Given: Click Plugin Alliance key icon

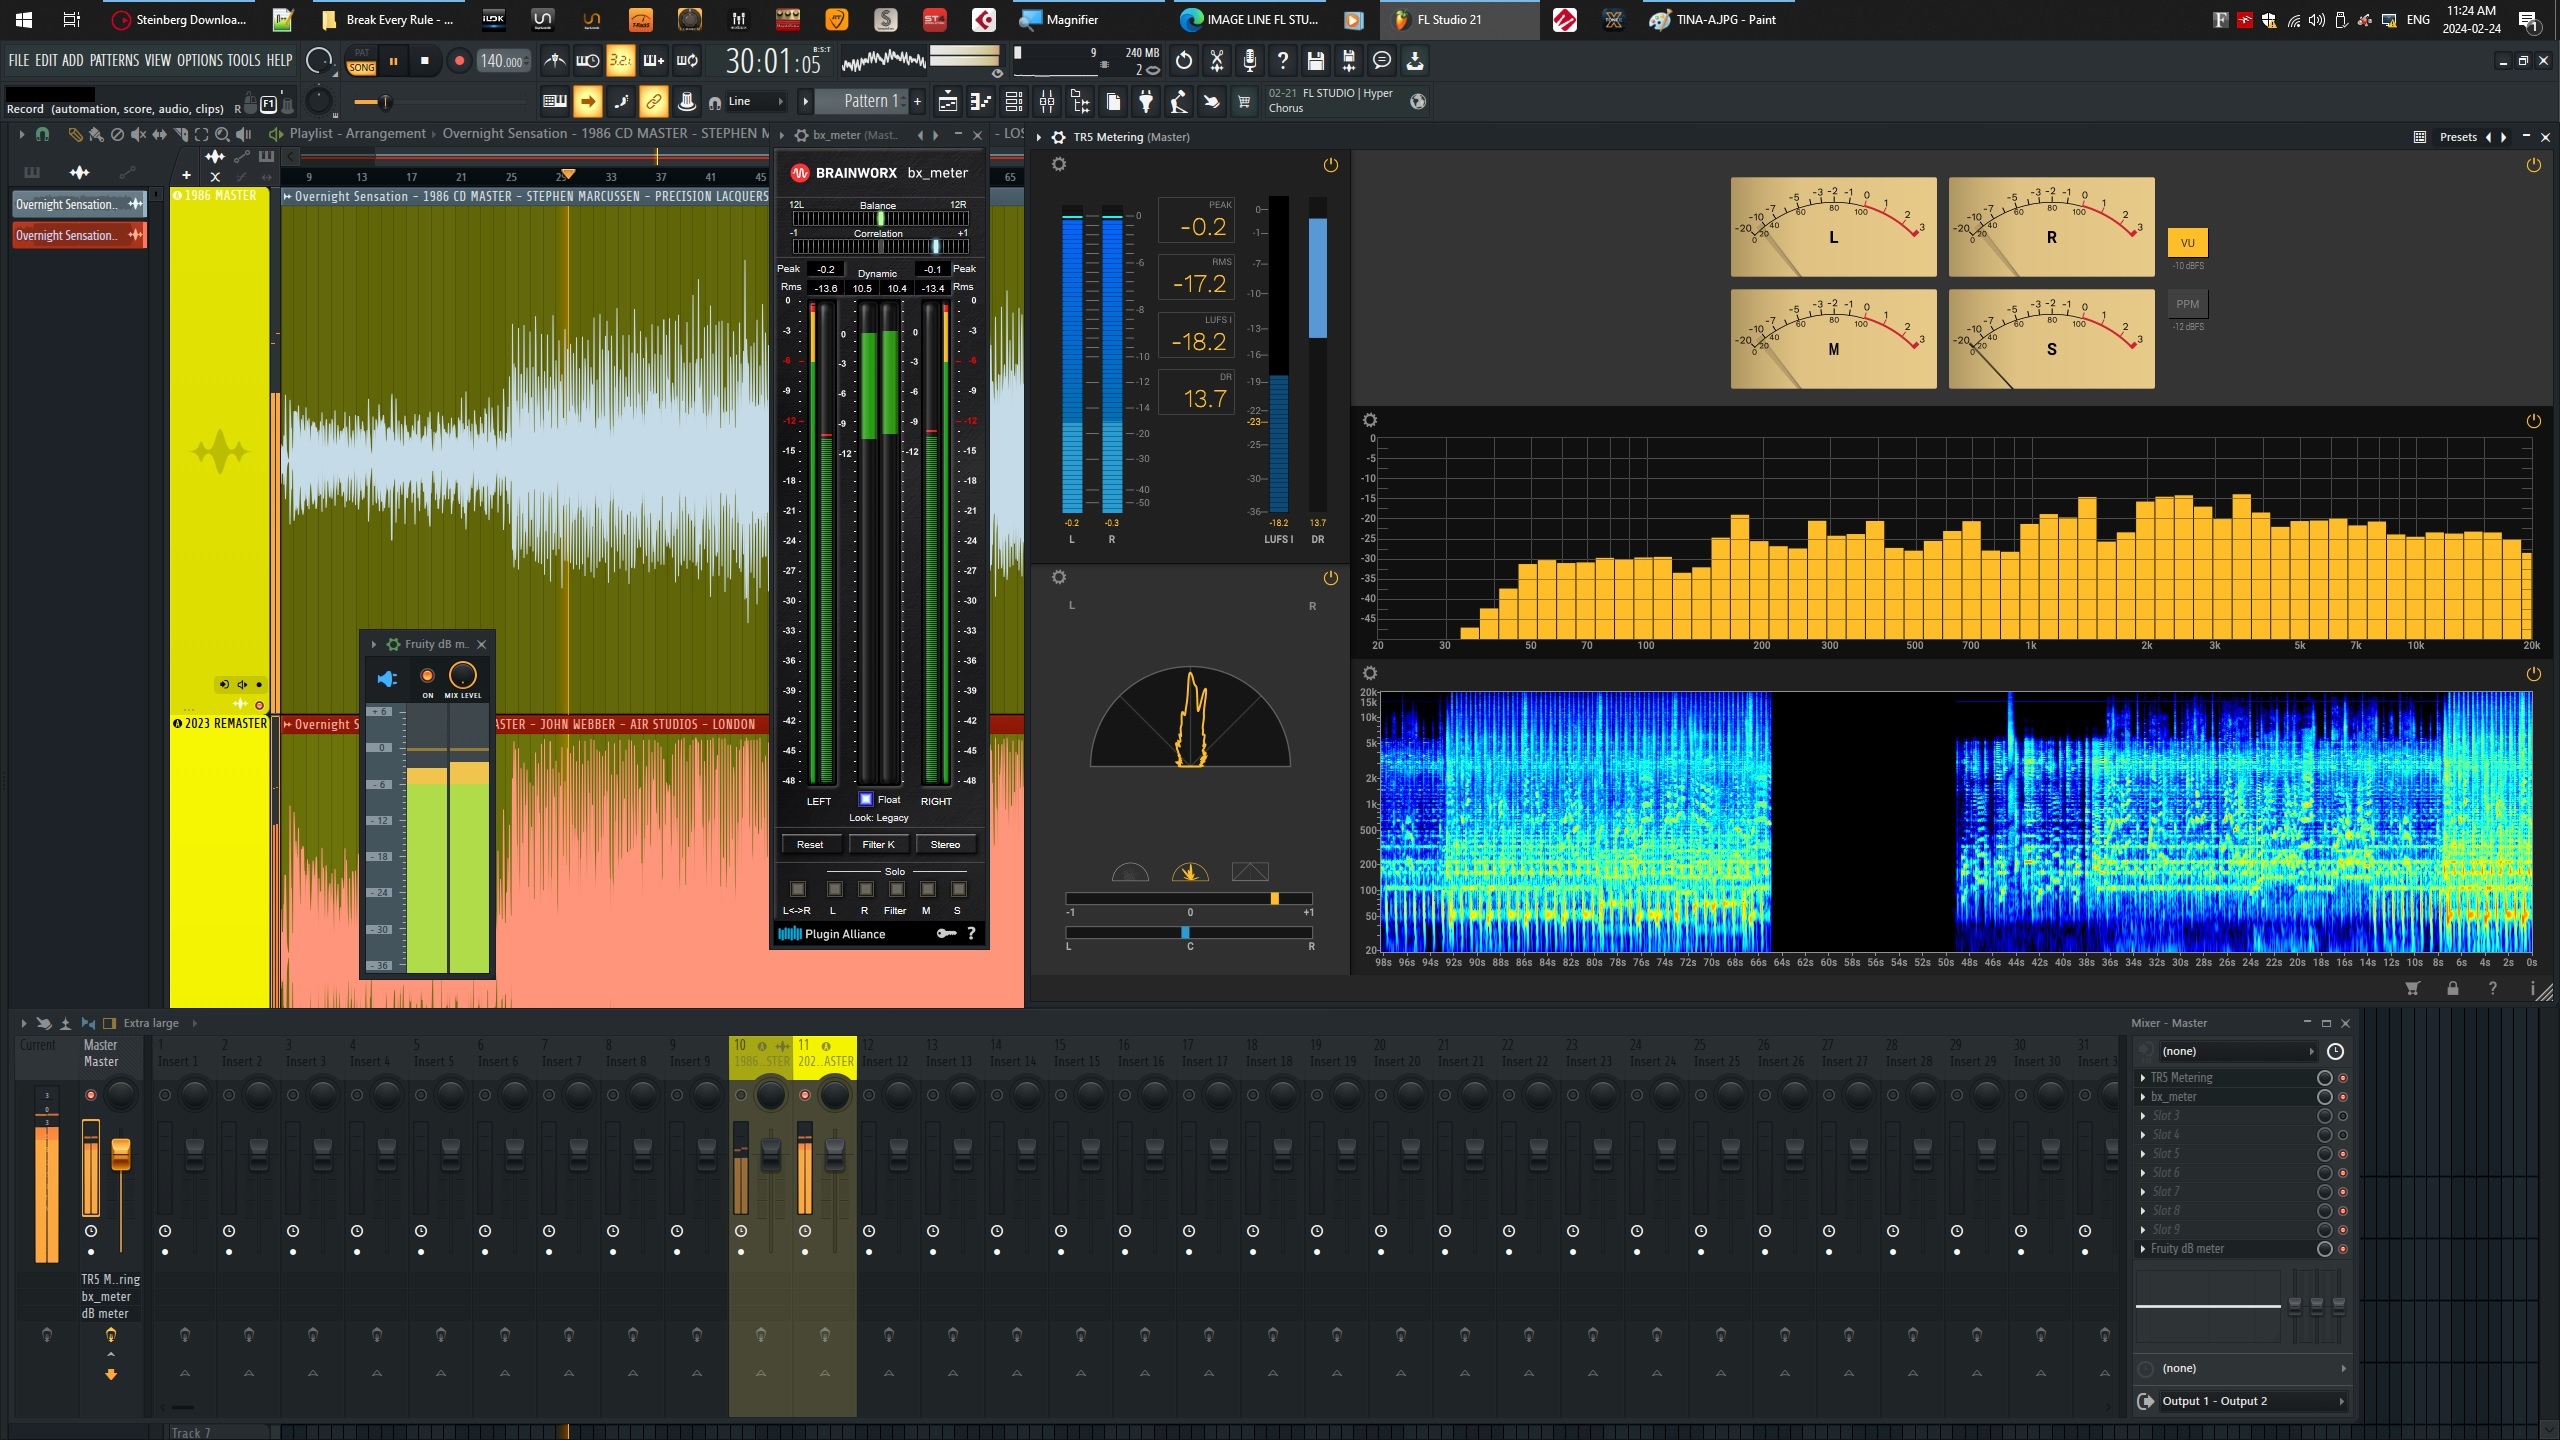Looking at the screenshot, I should [x=945, y=933].
